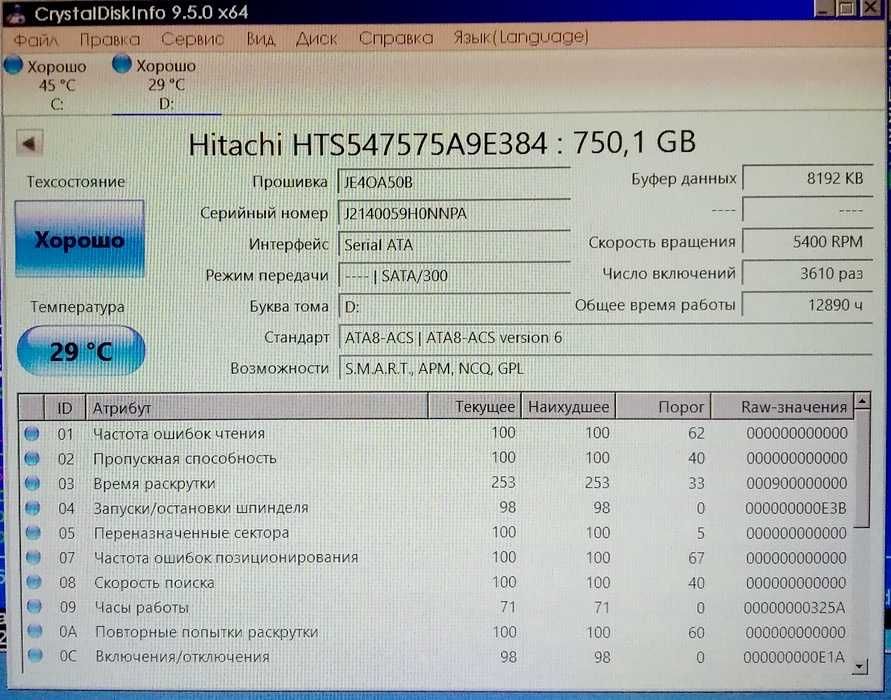Click status dot of attribute 04
This screenshot has width=891, height=700.
[x=33, y=508]
